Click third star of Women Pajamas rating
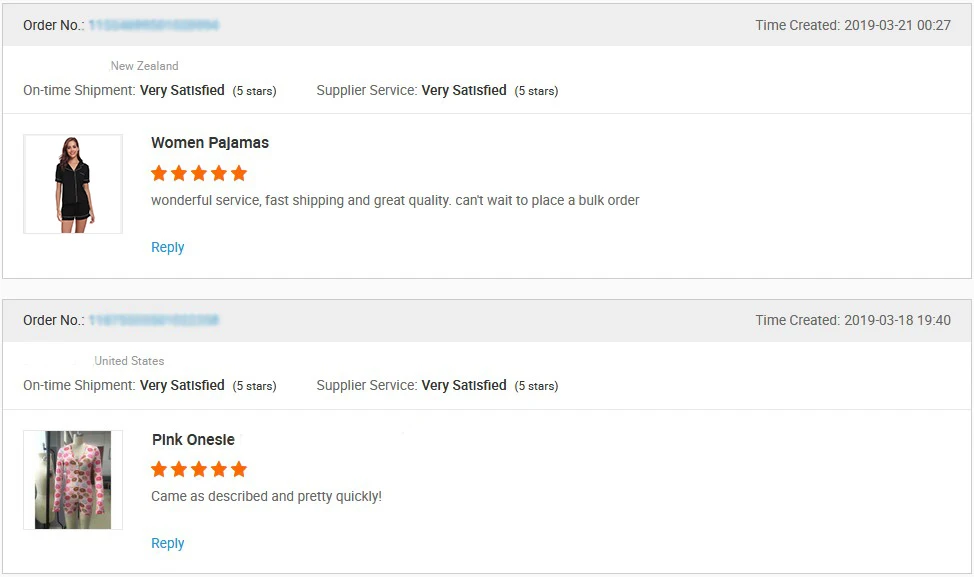The width and height of the screenshot is (974, 577). point(199,173)
